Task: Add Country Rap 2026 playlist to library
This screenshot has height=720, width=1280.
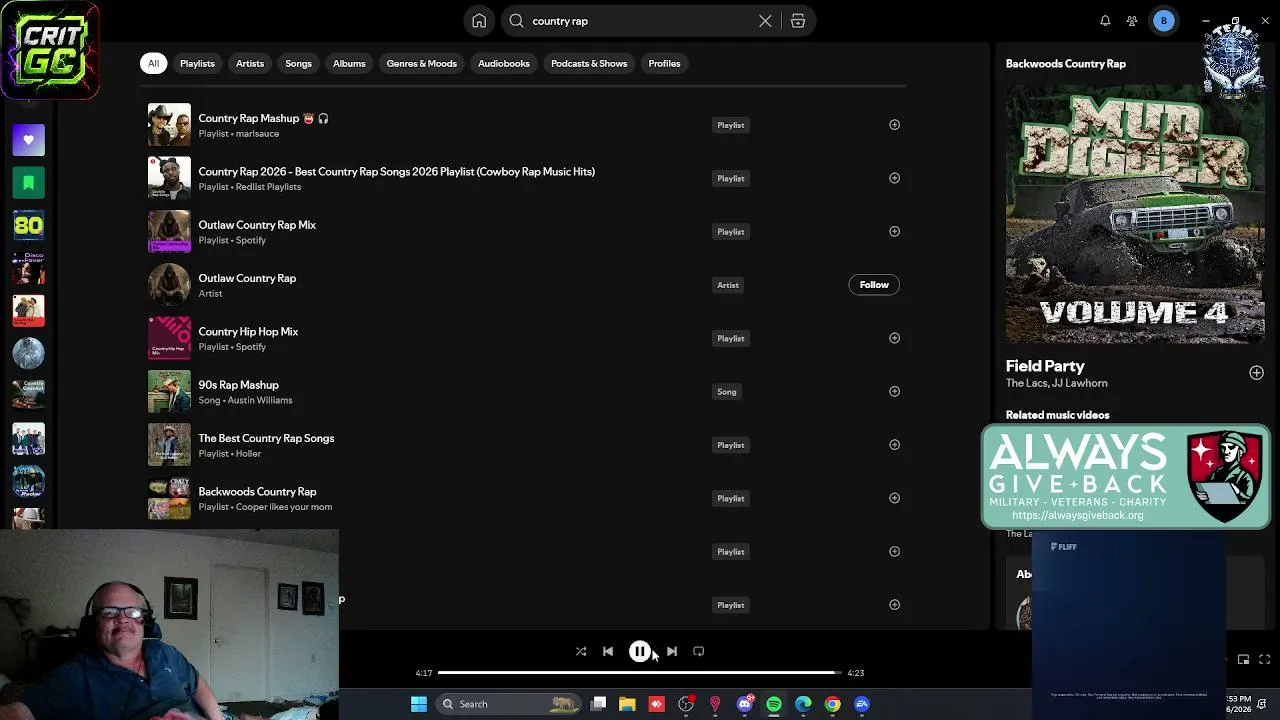Action: [x=894, y=178]
